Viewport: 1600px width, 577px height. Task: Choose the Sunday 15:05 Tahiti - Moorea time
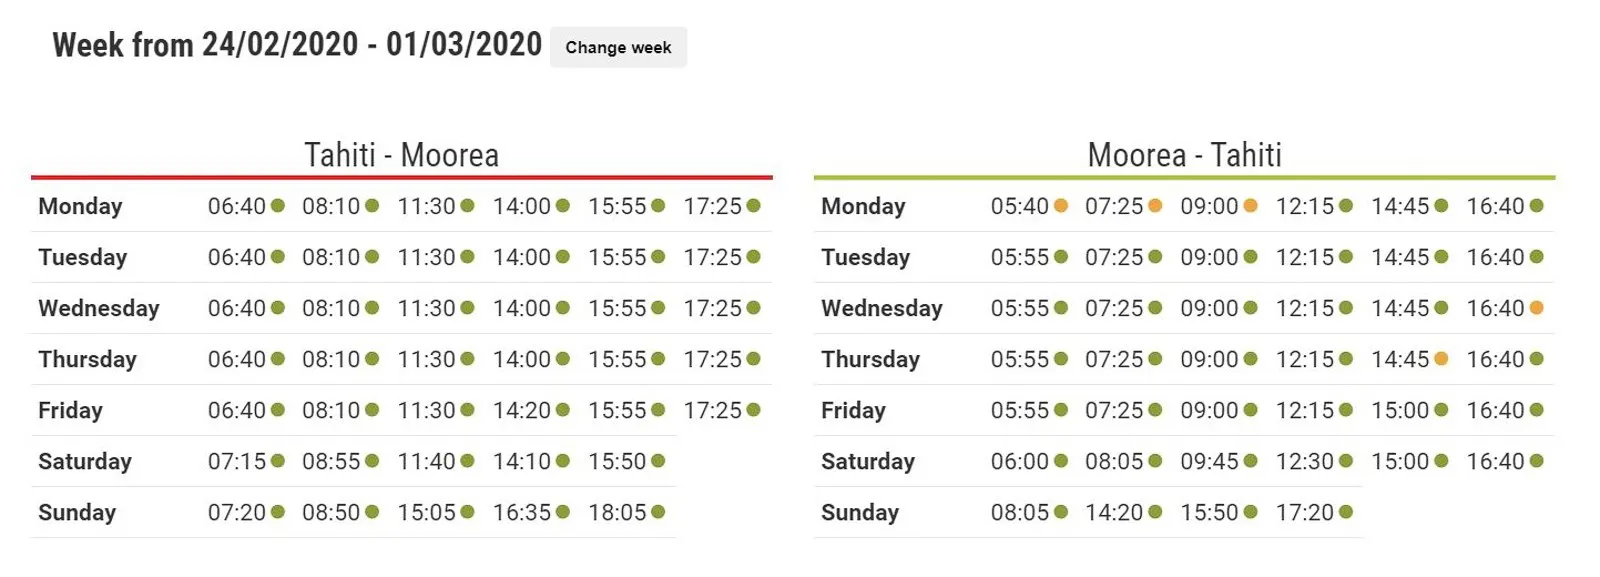pos(427,512)
